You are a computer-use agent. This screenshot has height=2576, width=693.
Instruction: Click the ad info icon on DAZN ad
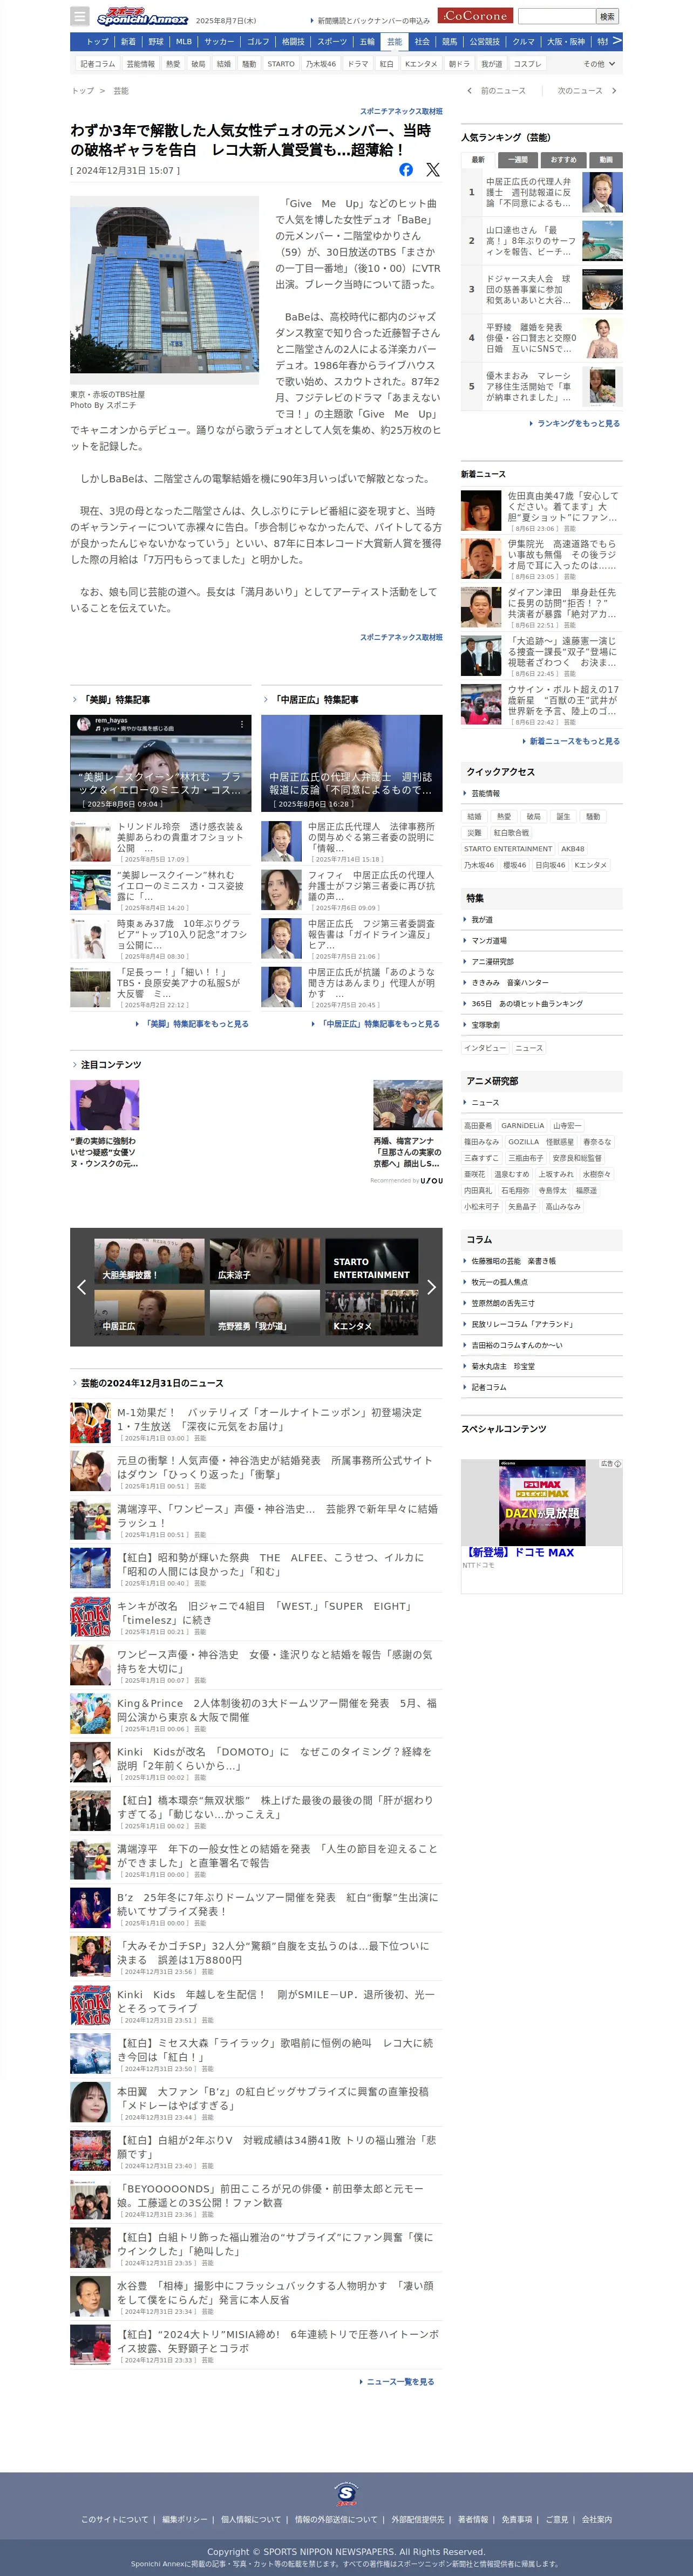617,1464
